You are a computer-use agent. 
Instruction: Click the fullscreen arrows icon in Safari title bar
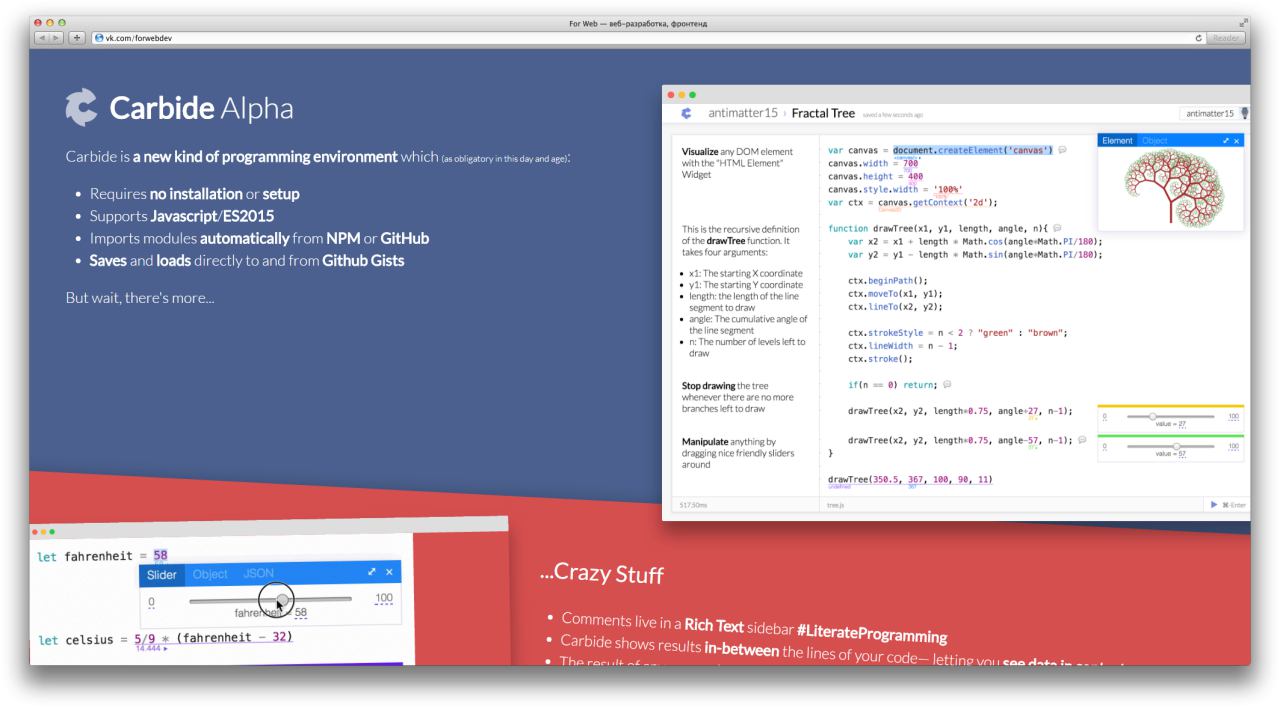(1244, 23)
